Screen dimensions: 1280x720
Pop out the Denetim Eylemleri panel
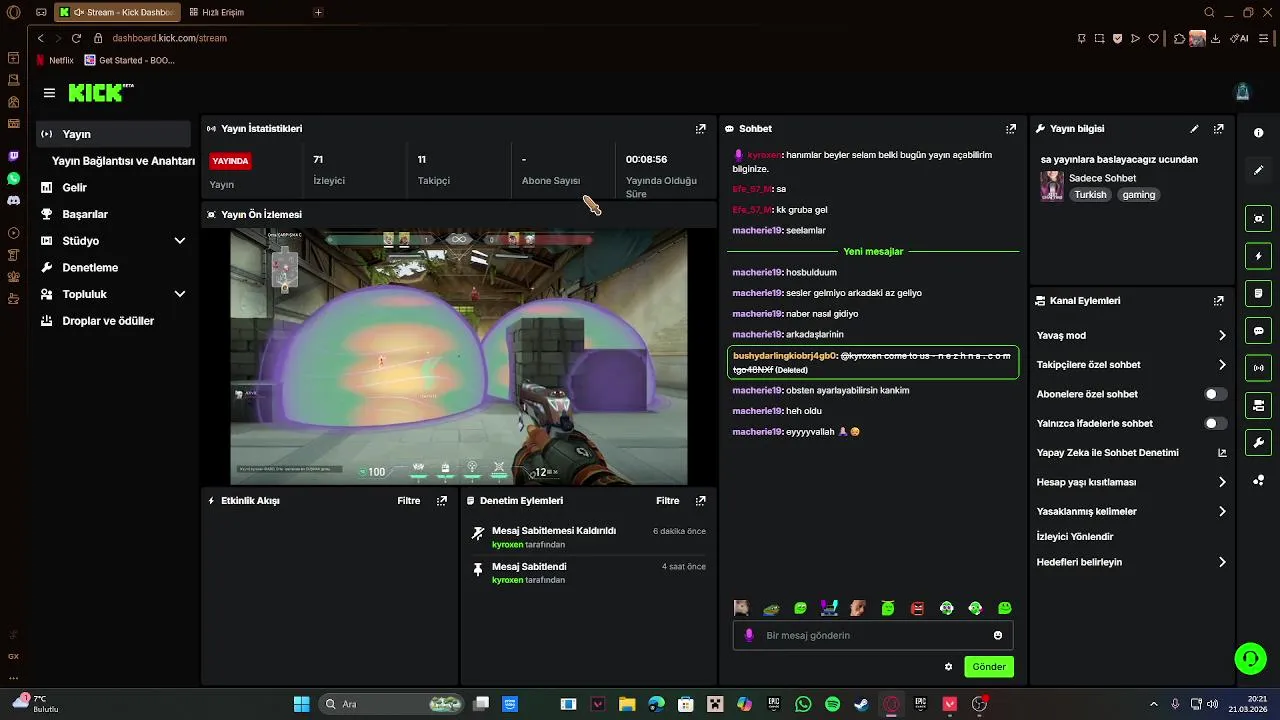[701, 501]
